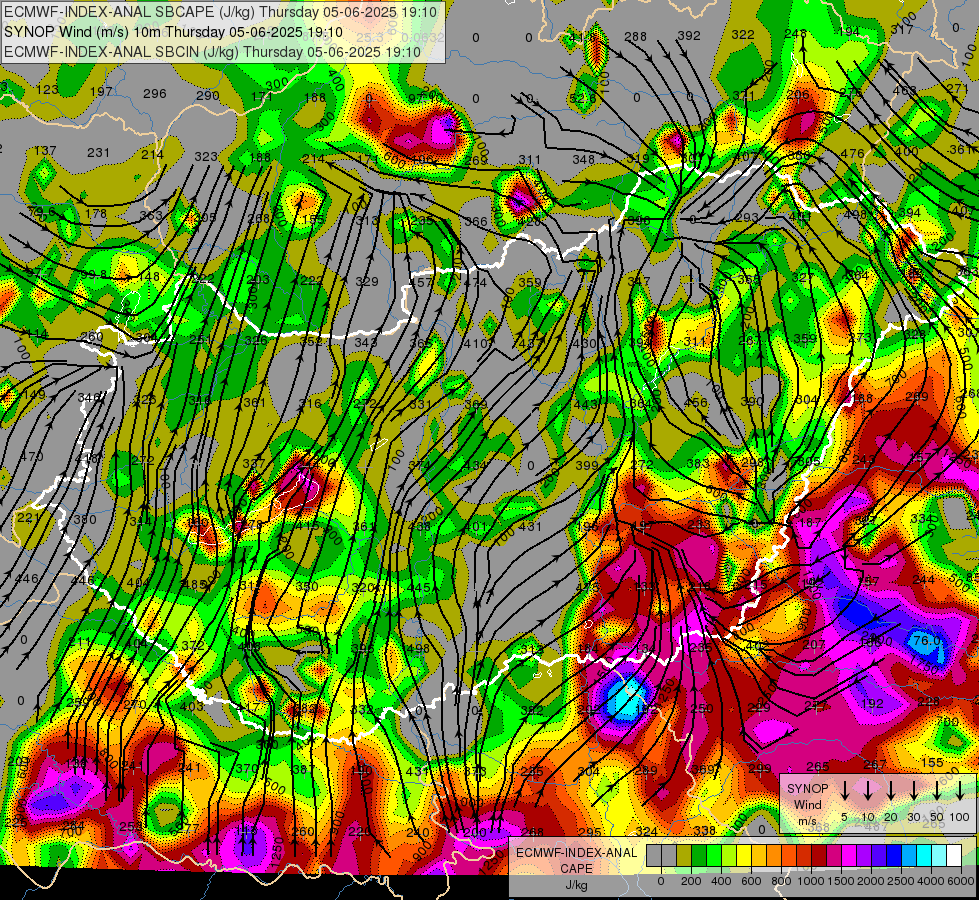Click the 79.6 value on the map
Image resolution: width=979 pixels, height=900 pixels.
tap(41, 211)
